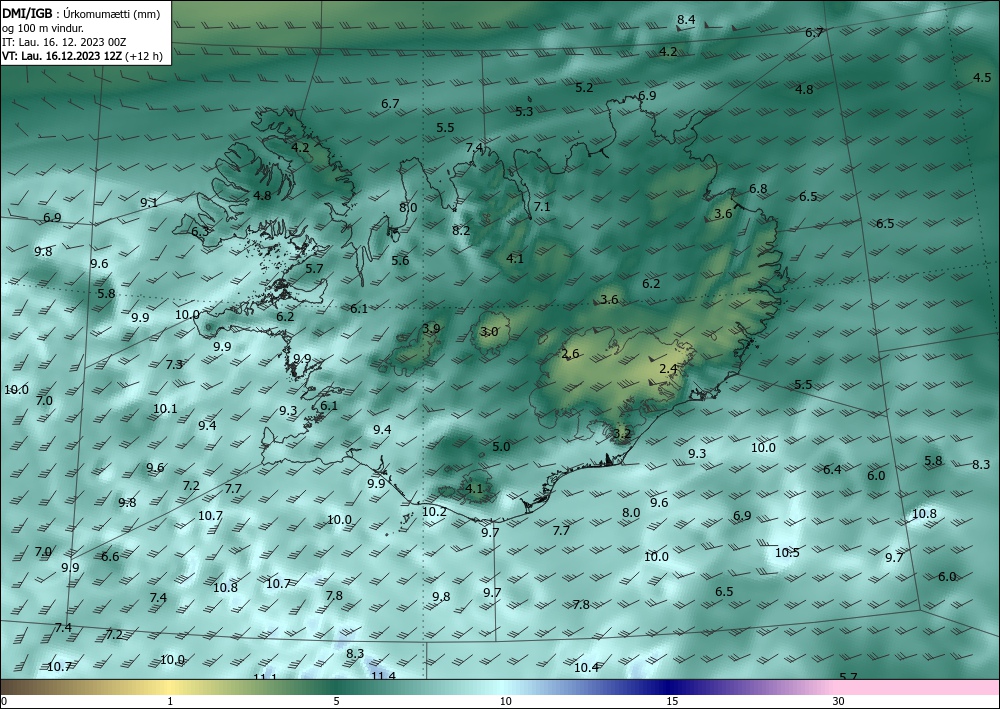This screenshot has height=709, width=1000.
Task: Click the title text "DMI/IGB : Úrkomumætti (mm)"
Action: tap(81, 13)
